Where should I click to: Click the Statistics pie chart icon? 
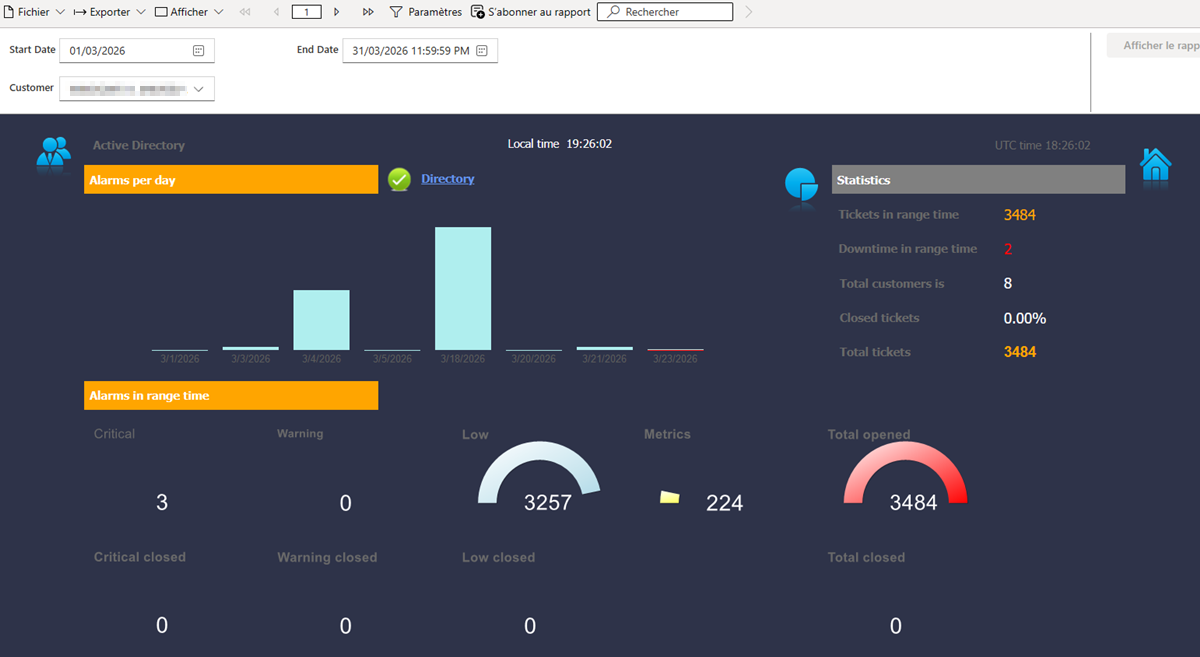tap(801, 184)
